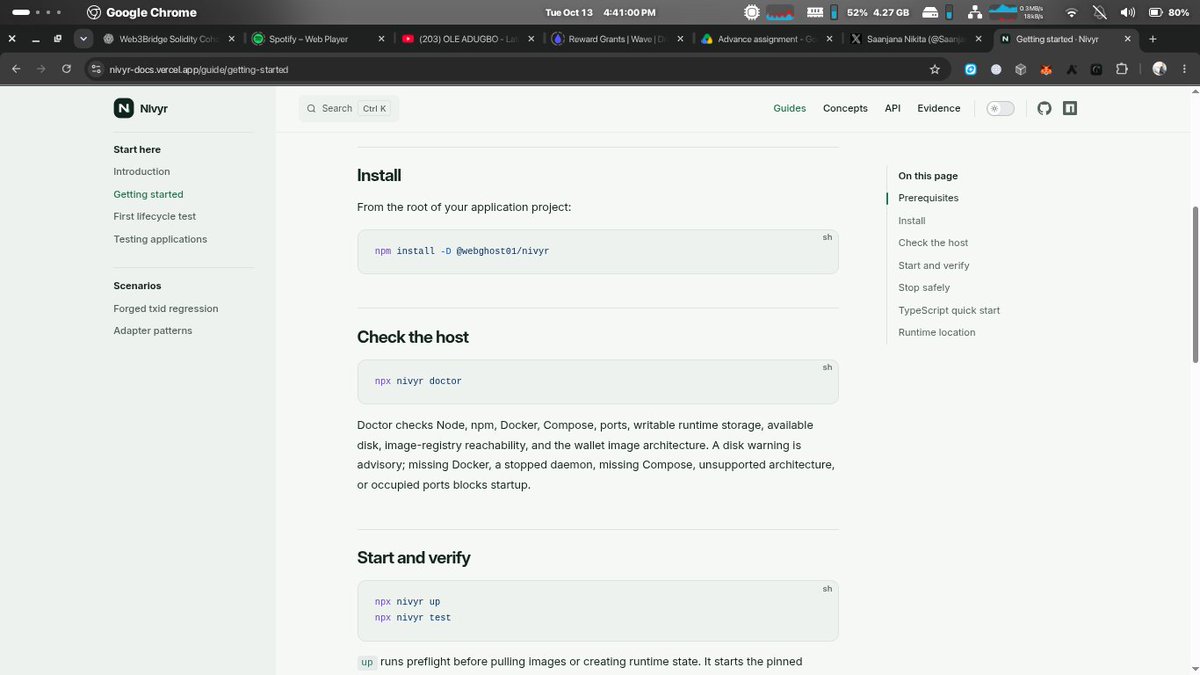Click the page vertical scrollbar
The height and width of the screenshot is (675, 1200).
click(1195, 283)
